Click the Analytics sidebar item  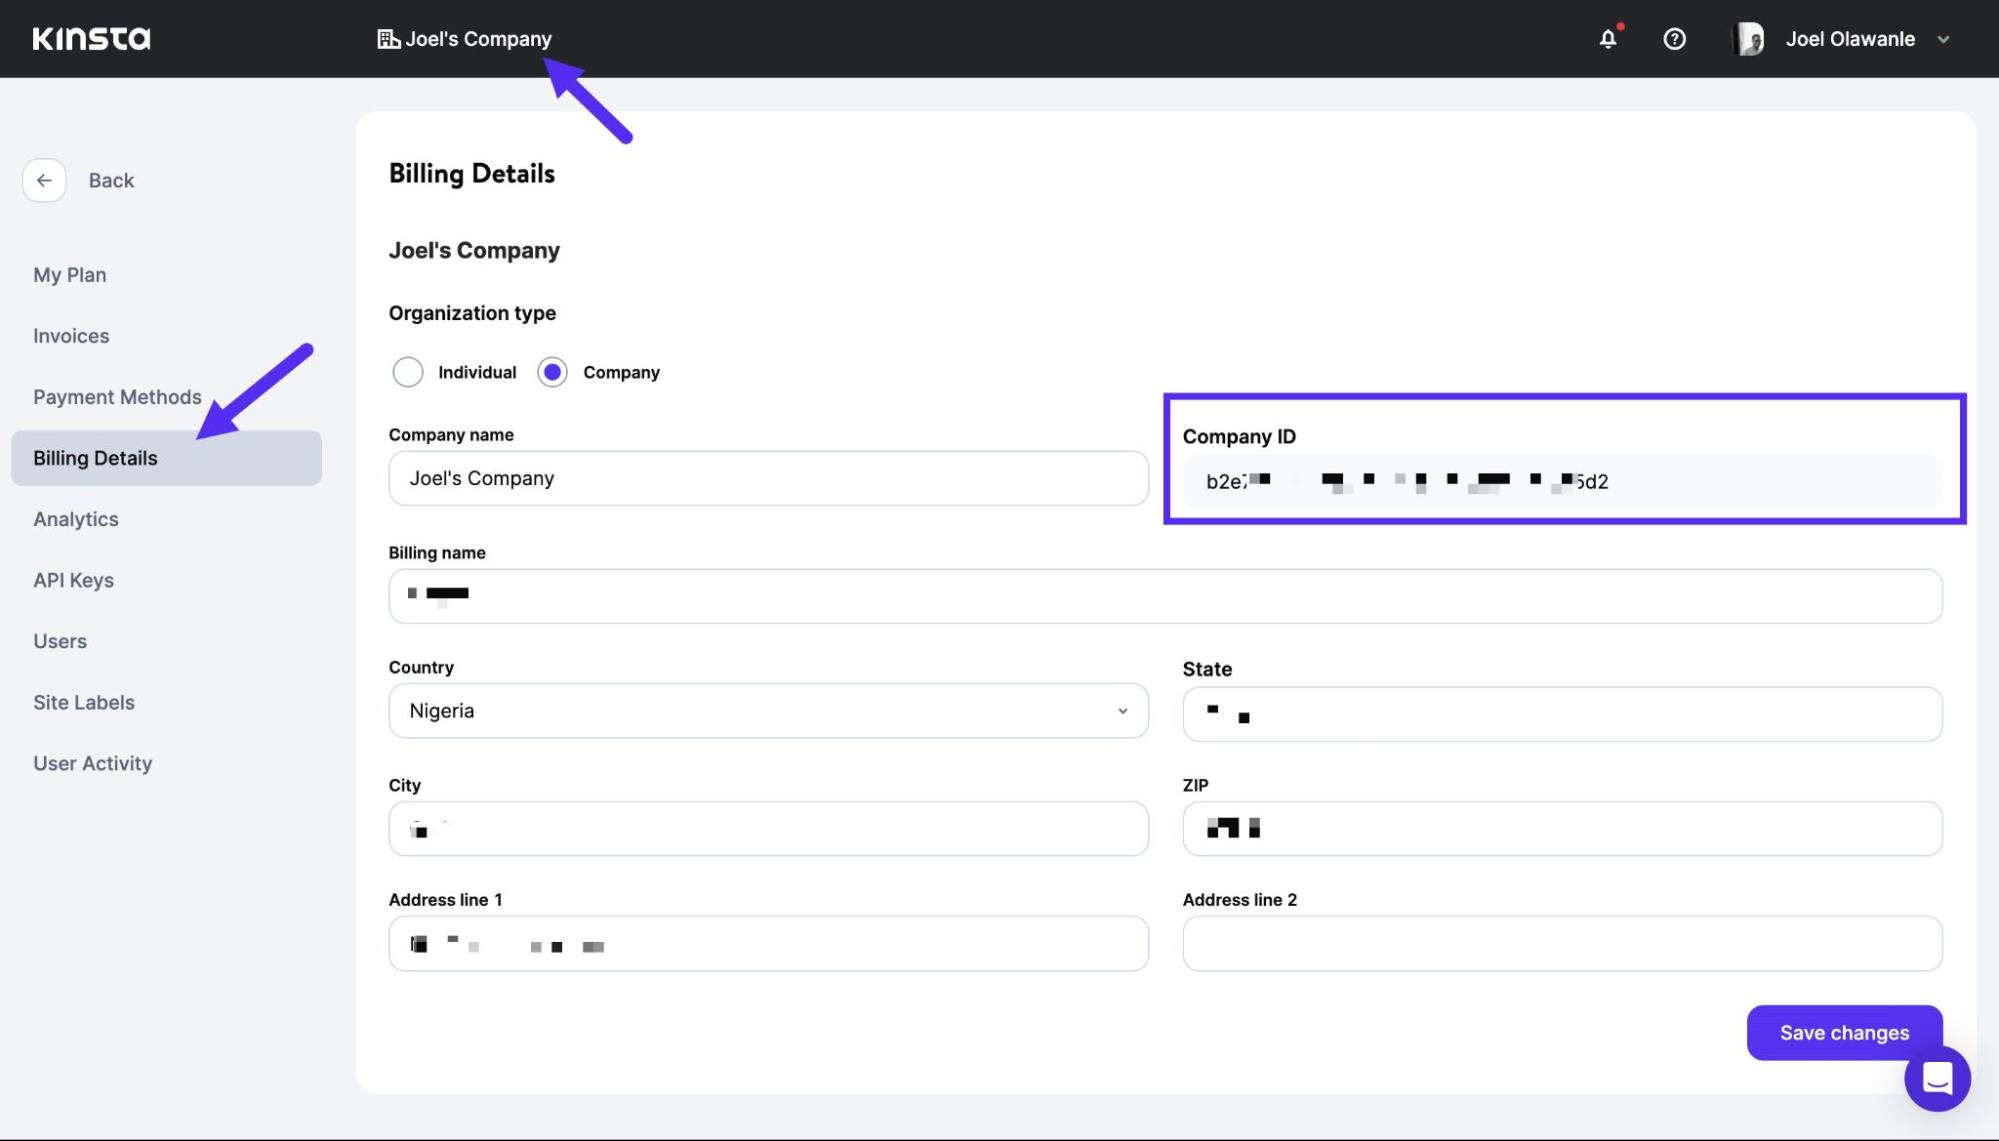[76, 518]
